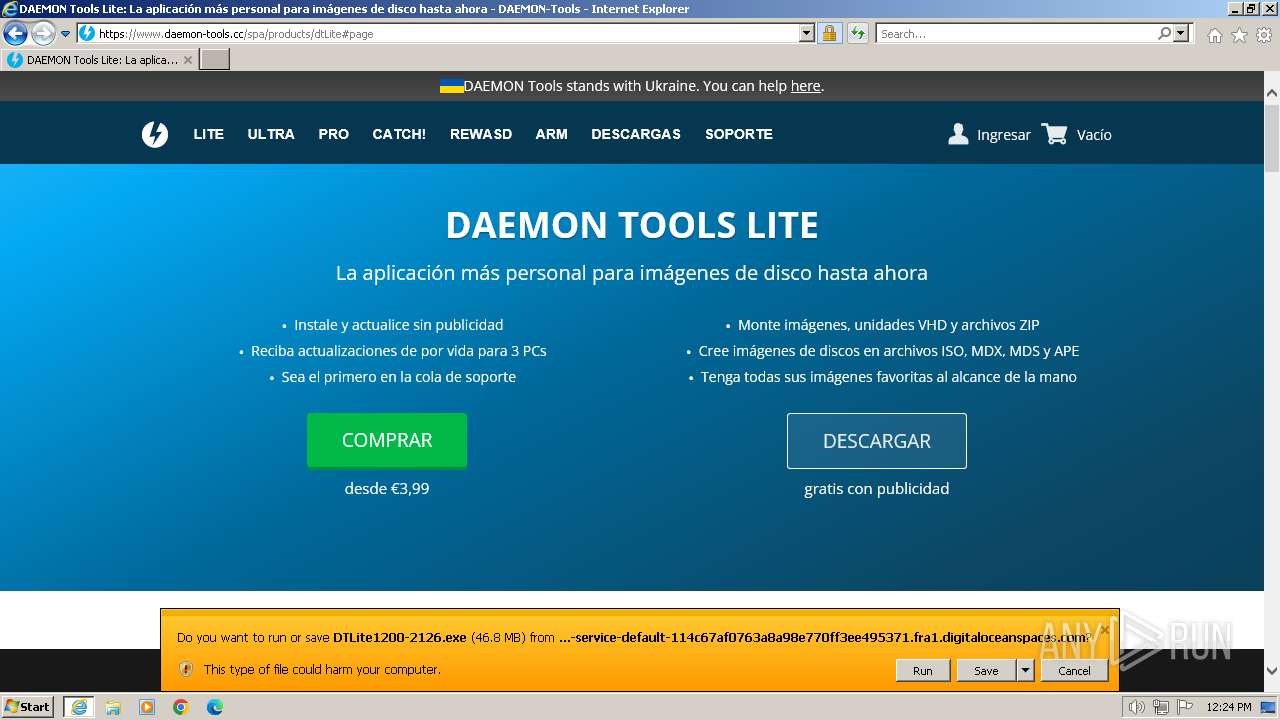The height and width of the screenshot is (720, 1280).
Task: Click the Ingresar user icon
Action: pyautogui.click(x=958, y=134)
